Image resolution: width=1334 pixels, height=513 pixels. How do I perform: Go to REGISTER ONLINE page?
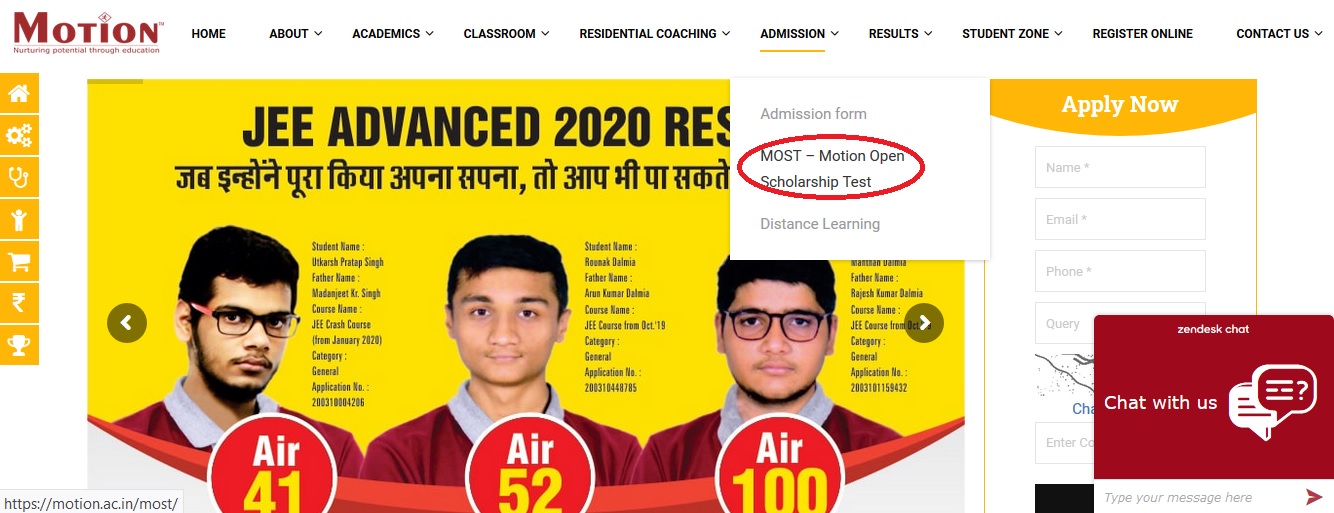[1142, 33]
